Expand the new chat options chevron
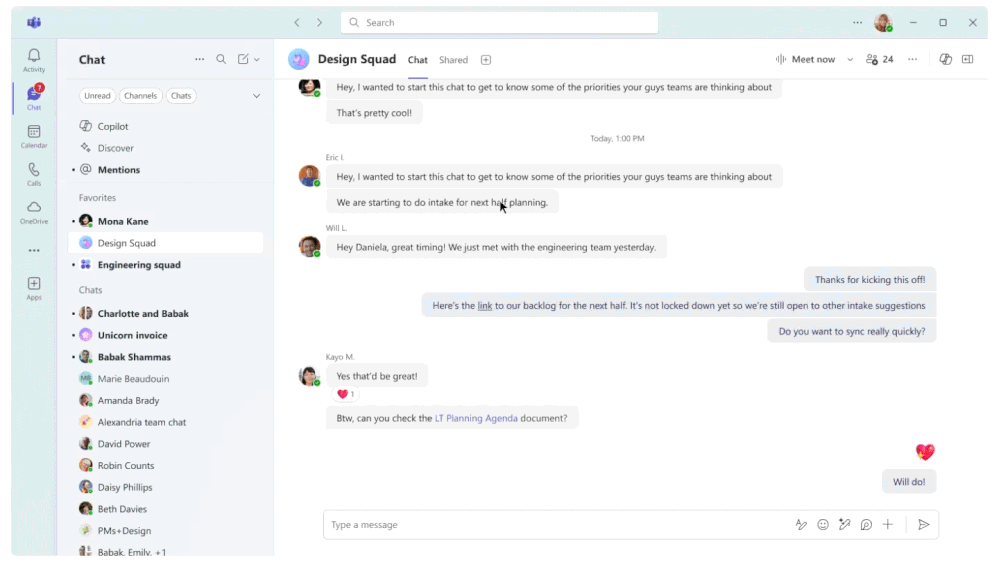The image size is (999, 562). (x=257, y=59)
